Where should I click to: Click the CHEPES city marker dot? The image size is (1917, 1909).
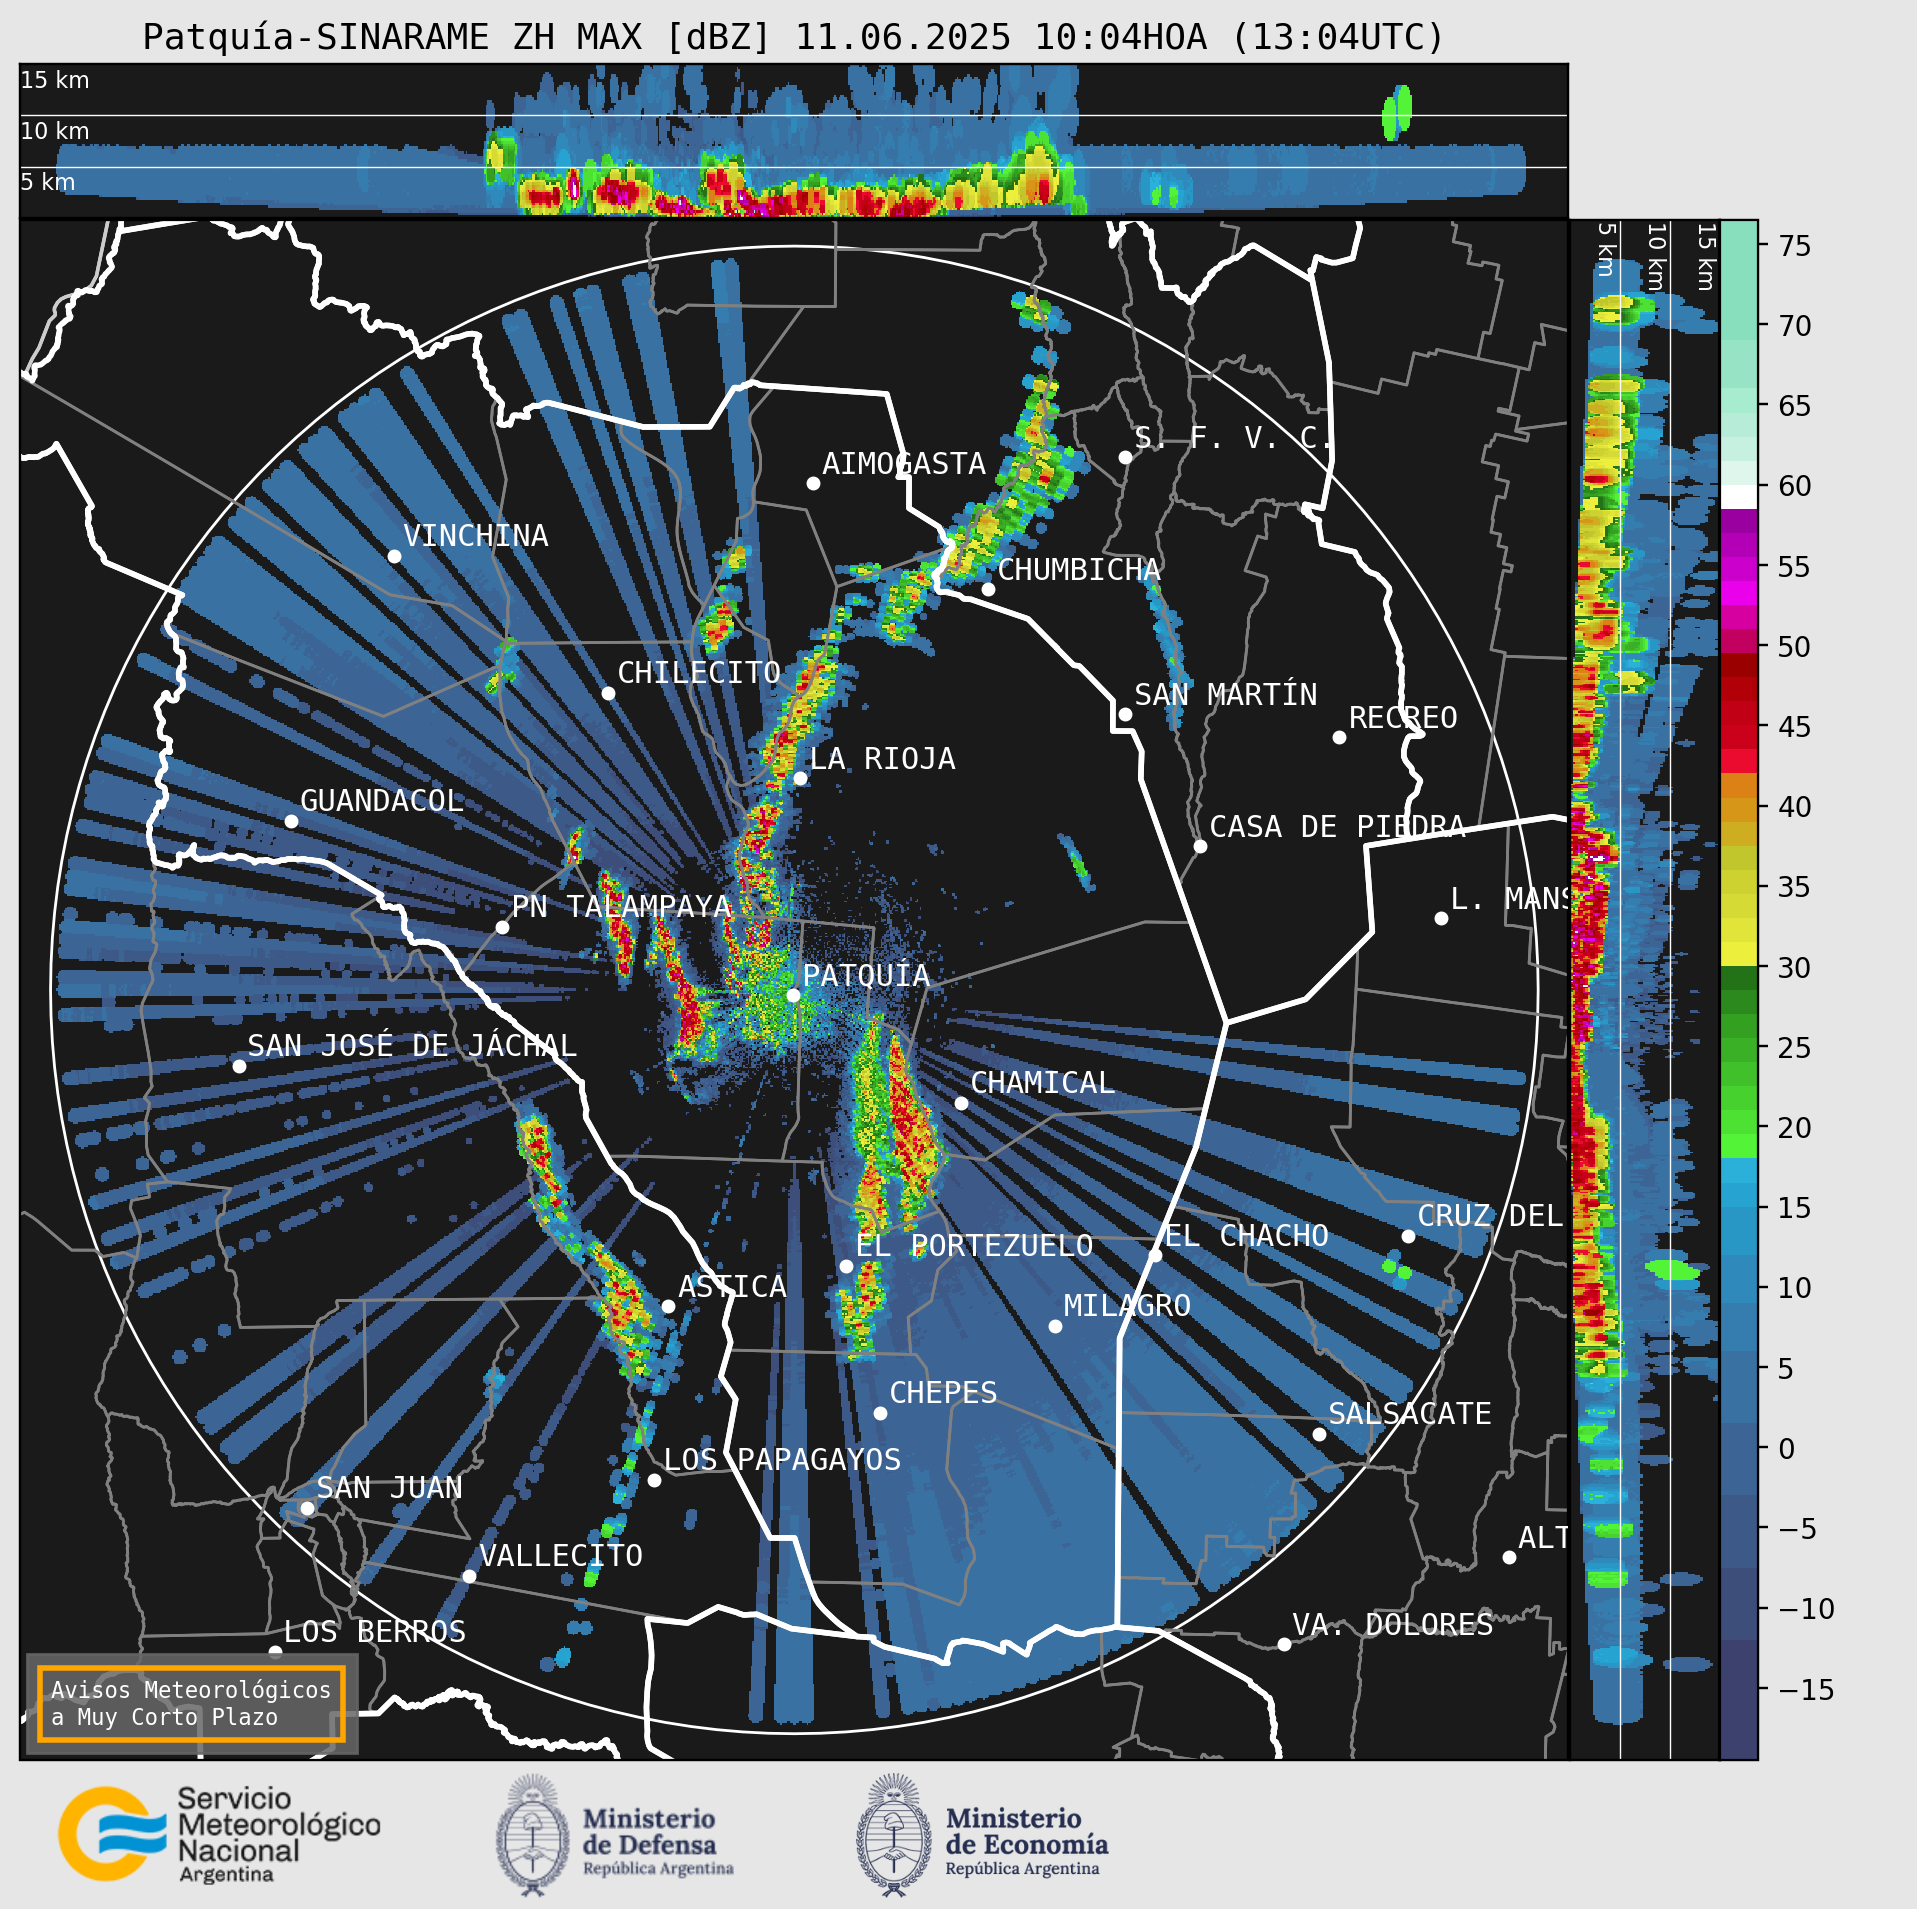point(880,1413)
